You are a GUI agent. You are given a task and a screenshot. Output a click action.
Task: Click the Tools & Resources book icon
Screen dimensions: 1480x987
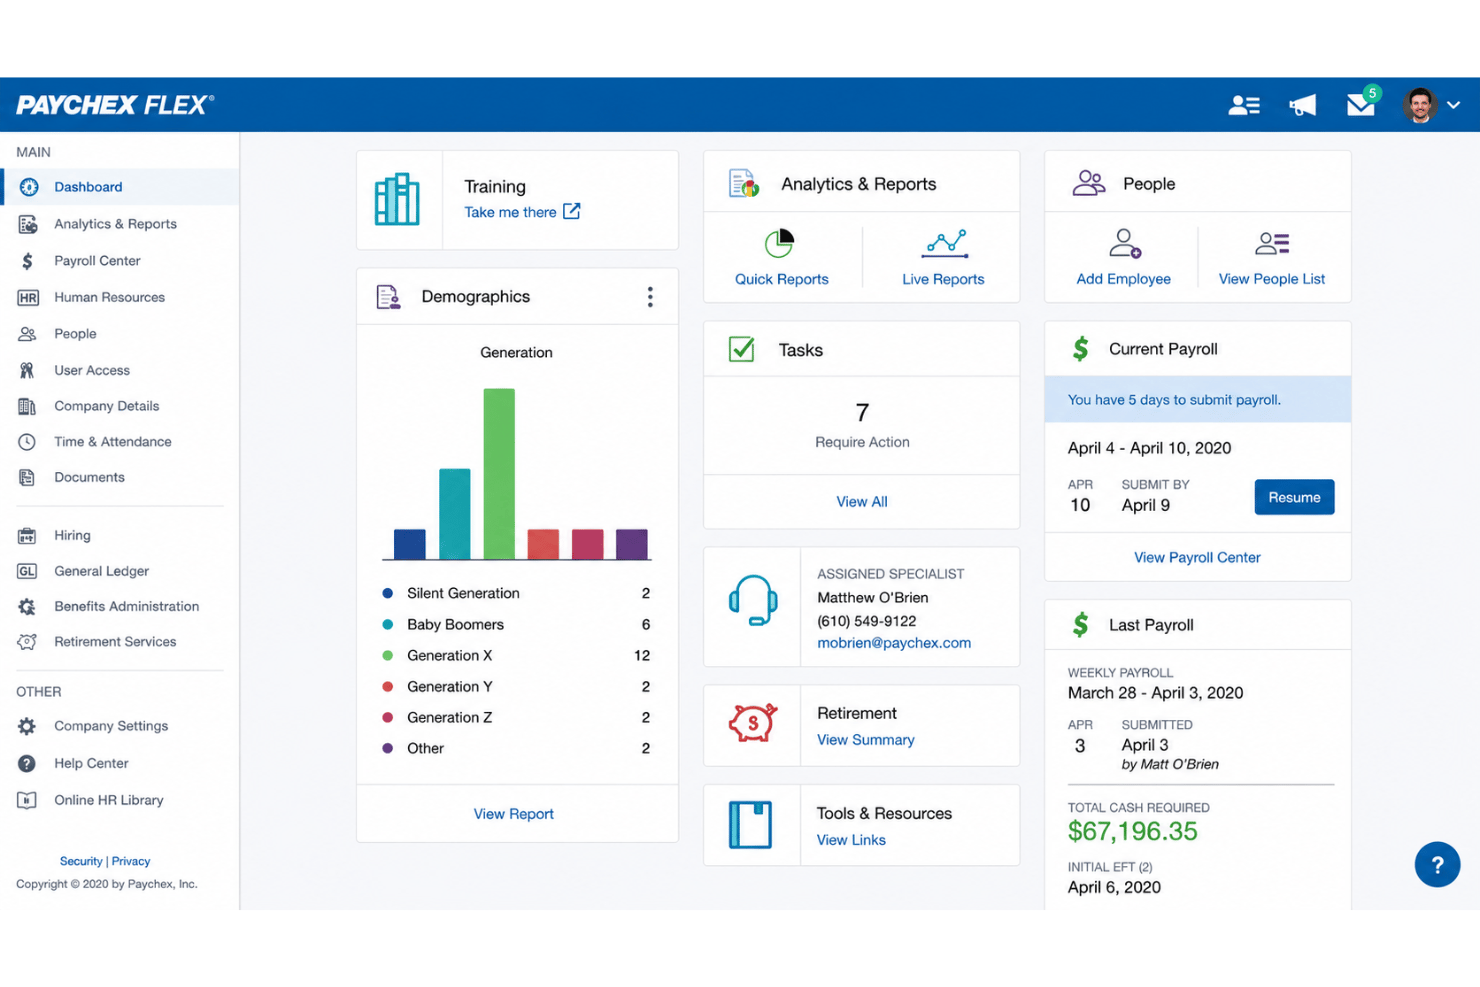(750, 825)
